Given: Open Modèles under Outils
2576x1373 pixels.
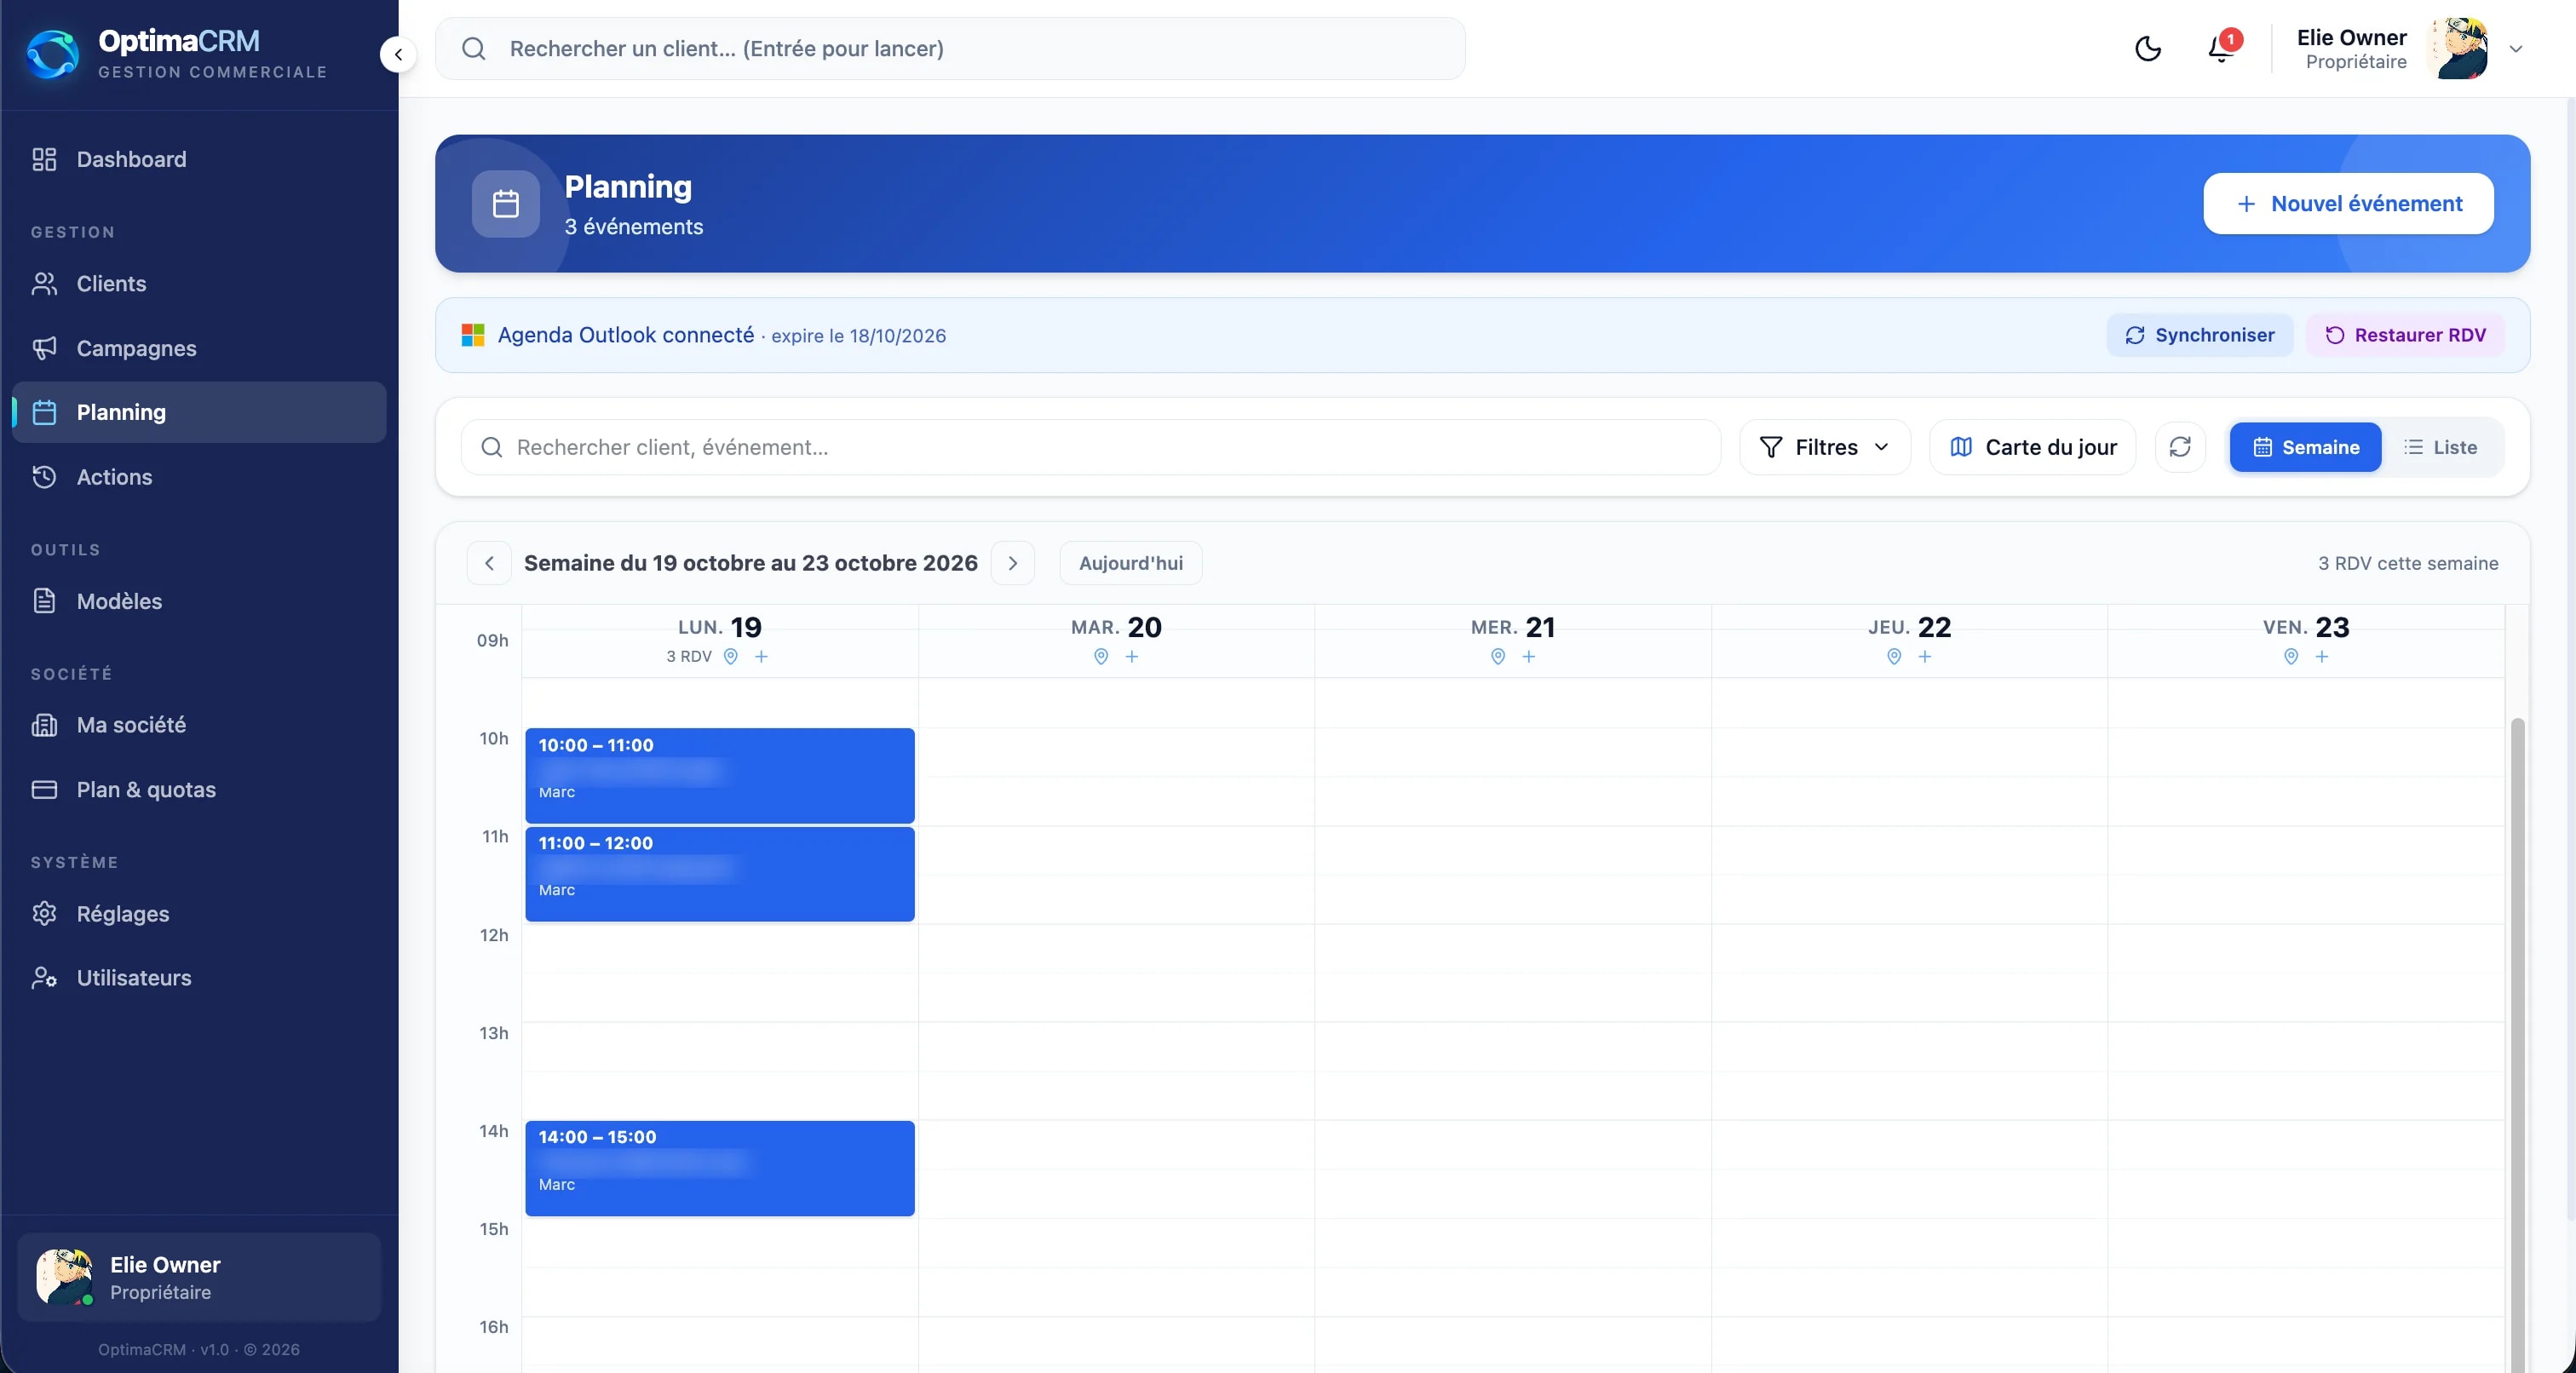Looking at the screenshot, I should point(199,601).
